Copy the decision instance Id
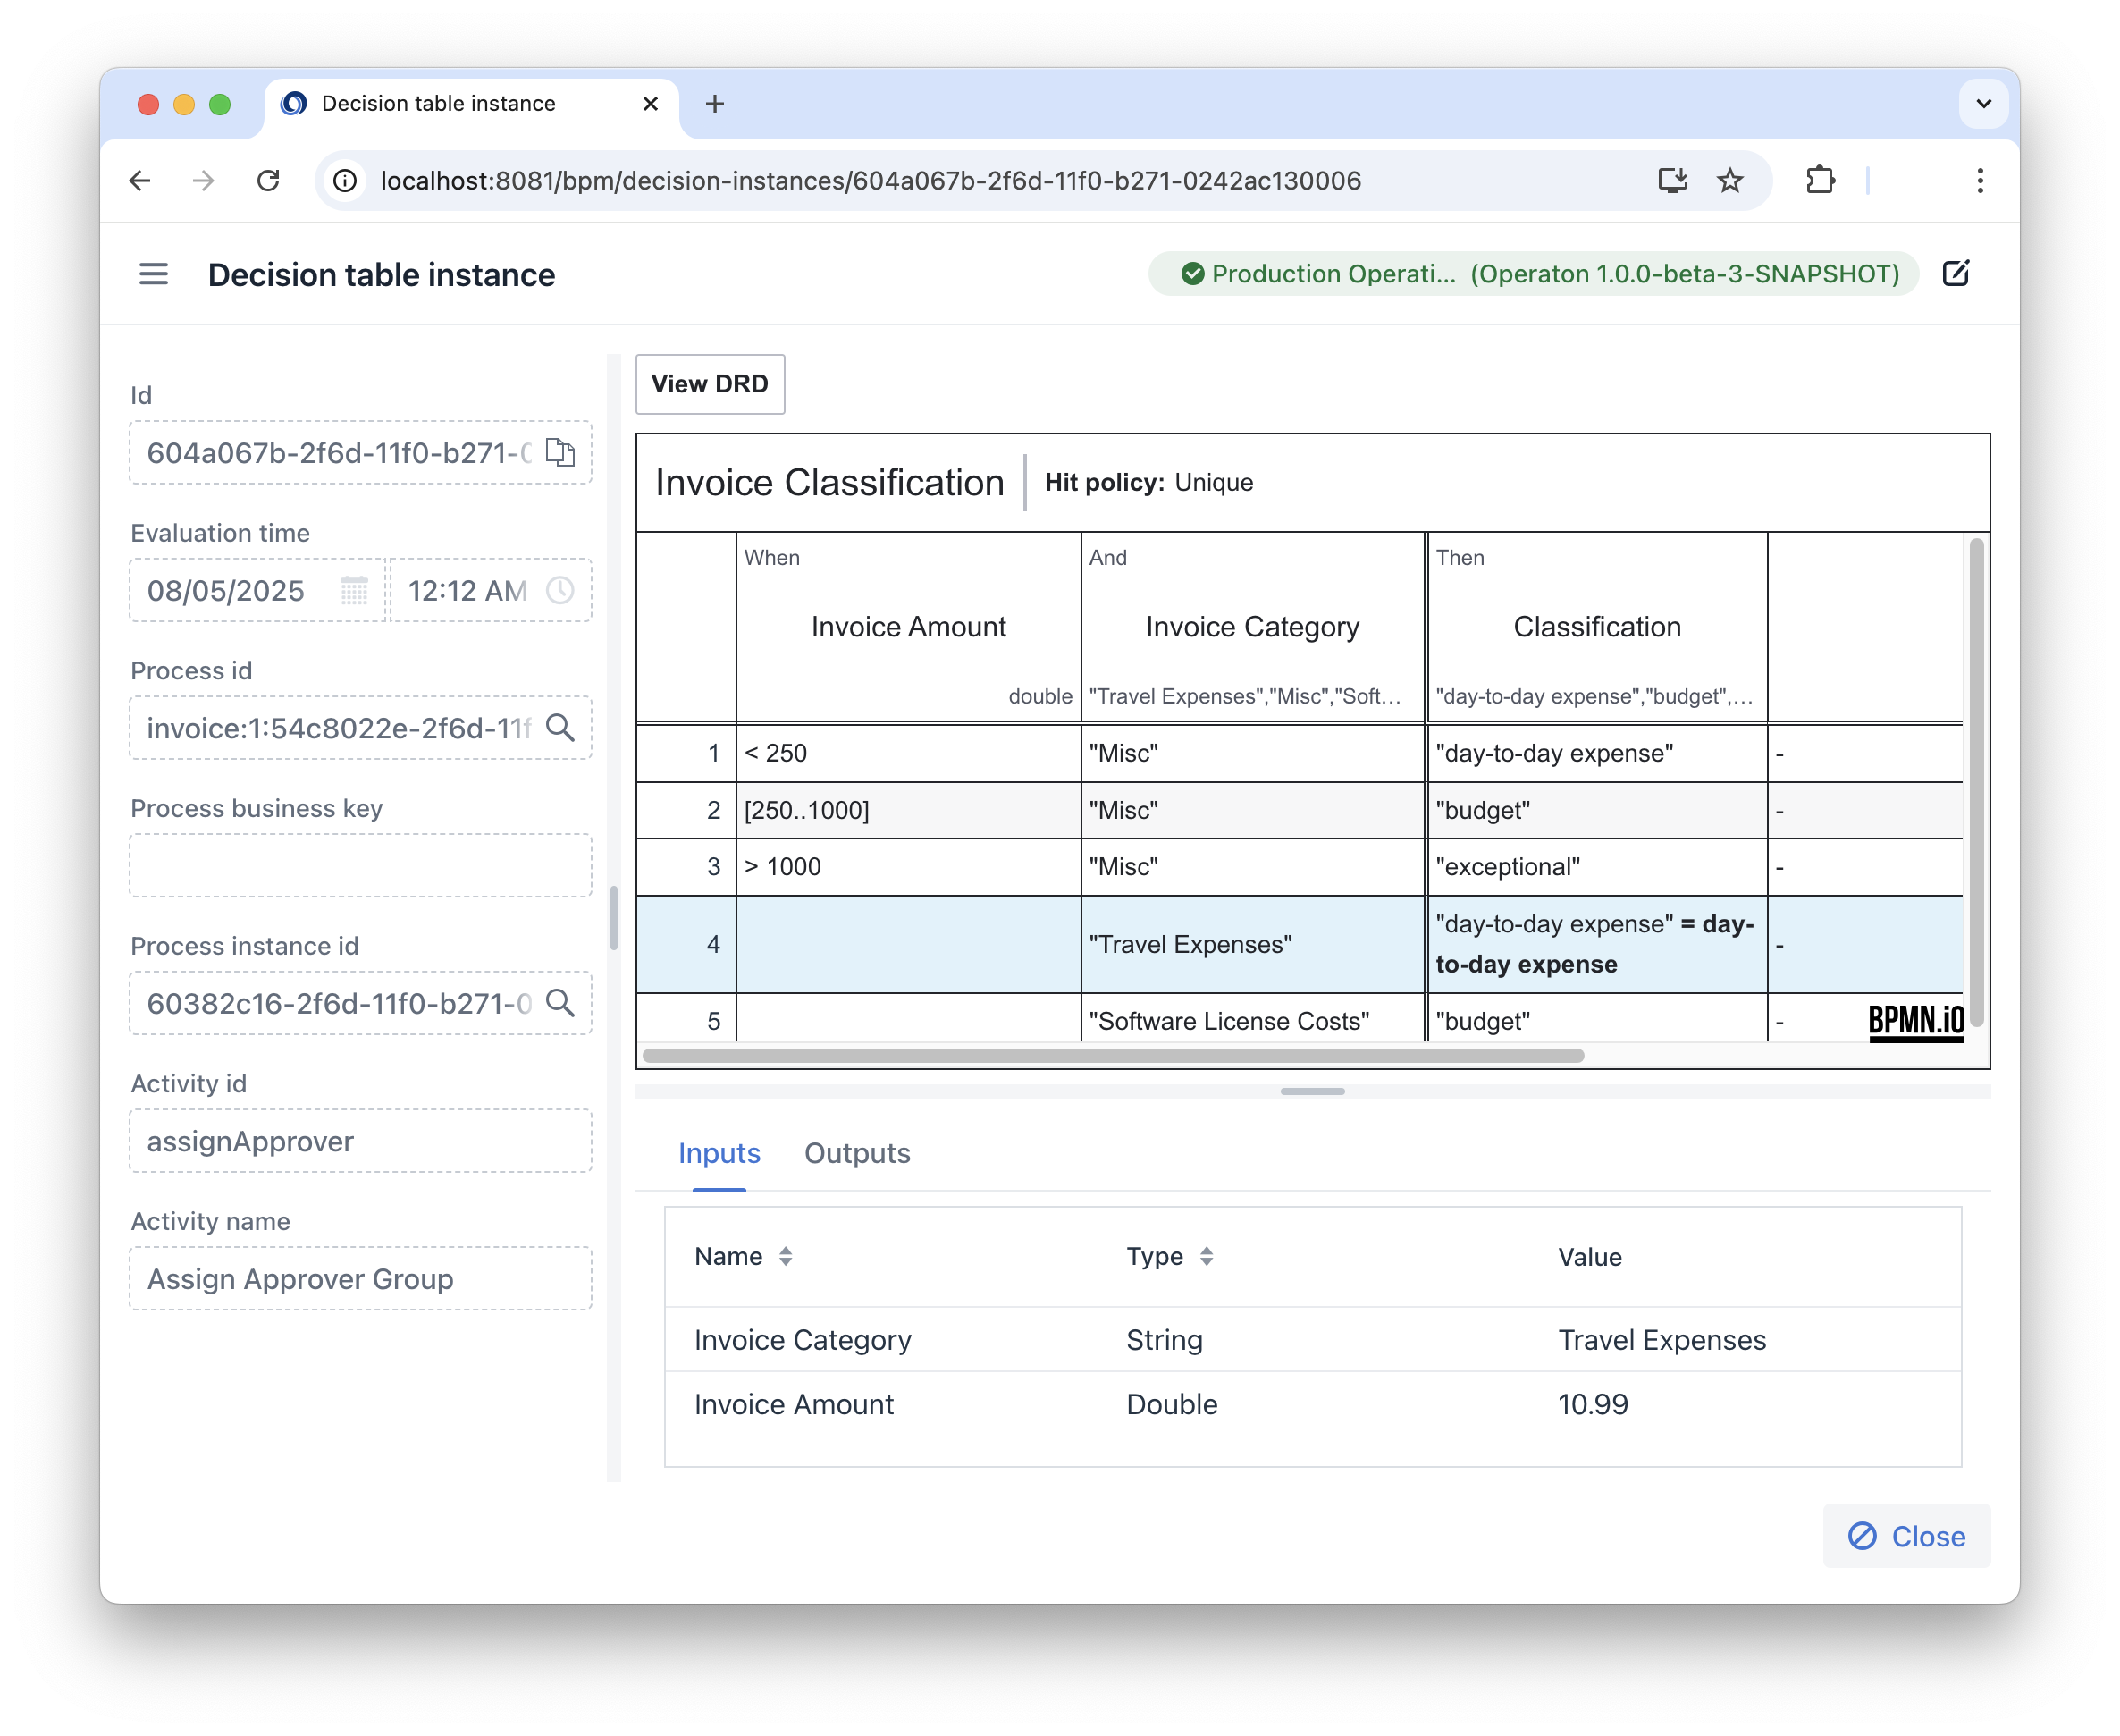The image size is (2120, 1736). coord(560,453)
